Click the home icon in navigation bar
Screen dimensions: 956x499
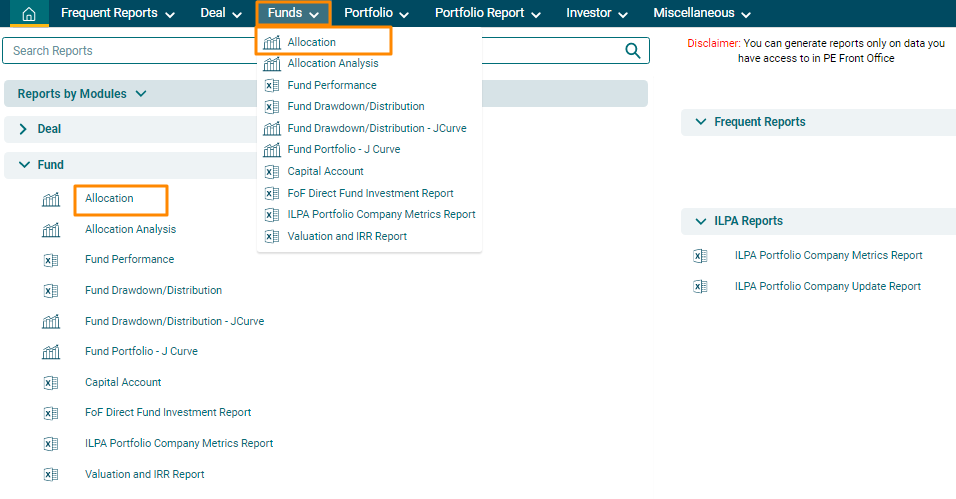[30, 14]
